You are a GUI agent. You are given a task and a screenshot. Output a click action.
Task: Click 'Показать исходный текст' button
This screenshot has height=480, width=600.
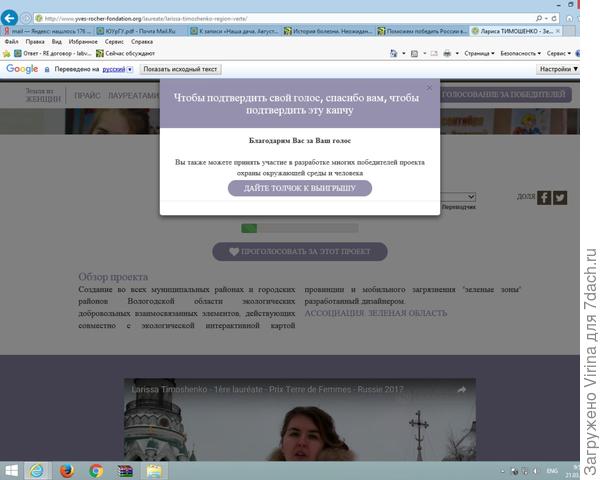[180, 69]
